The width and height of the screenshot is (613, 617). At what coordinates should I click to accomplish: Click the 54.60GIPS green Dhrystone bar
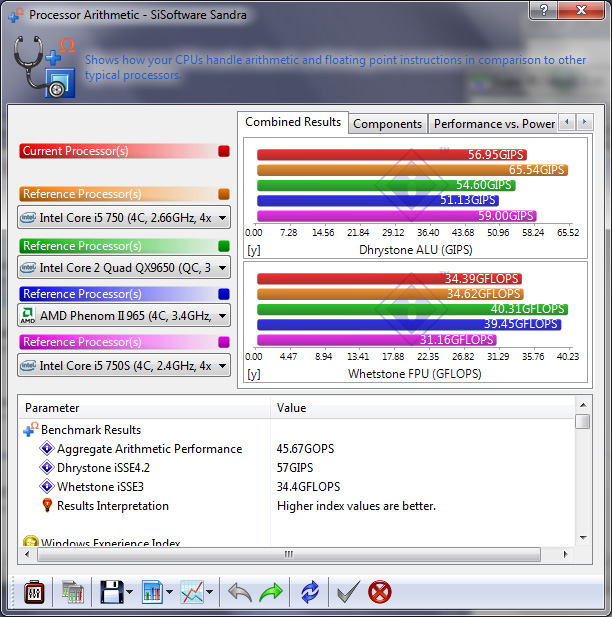(x=386, y=185)
